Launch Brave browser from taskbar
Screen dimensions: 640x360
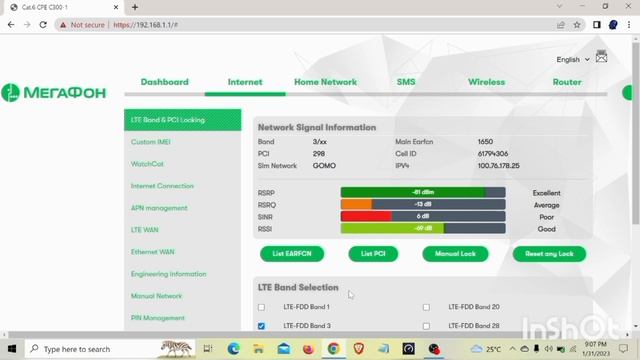(x=358, y=349)
